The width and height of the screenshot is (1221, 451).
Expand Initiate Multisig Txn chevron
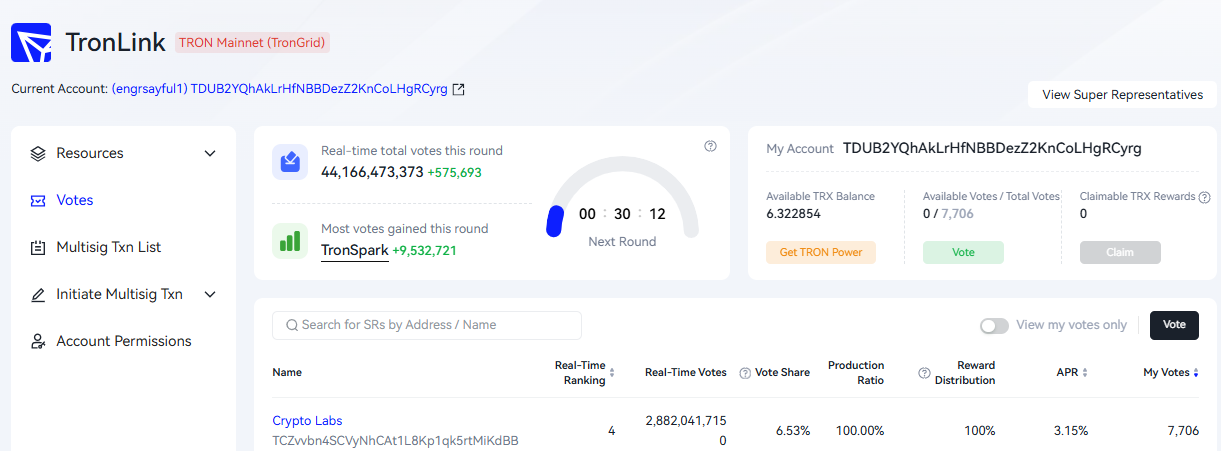210,294
